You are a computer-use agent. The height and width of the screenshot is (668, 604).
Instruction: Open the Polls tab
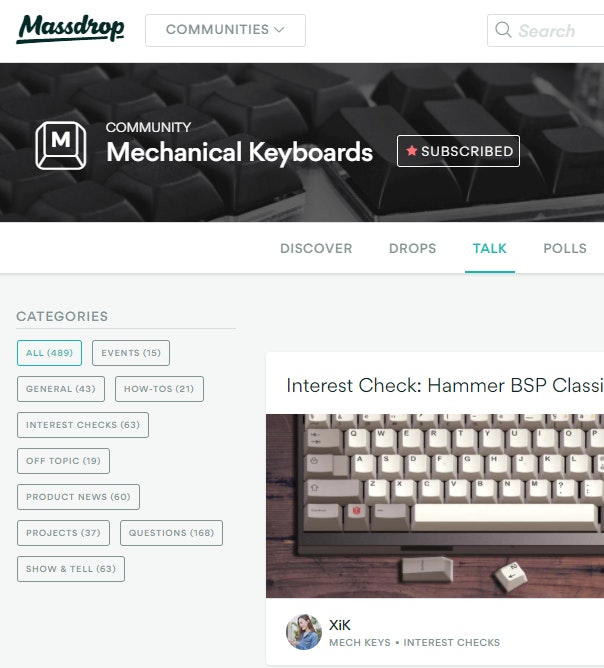pos(565,248)
